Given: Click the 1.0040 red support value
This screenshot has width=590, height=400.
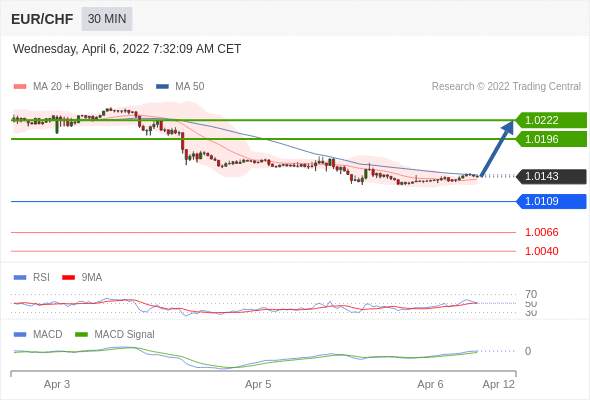Looking at the screenshot, I should click(x=541, y=251).
